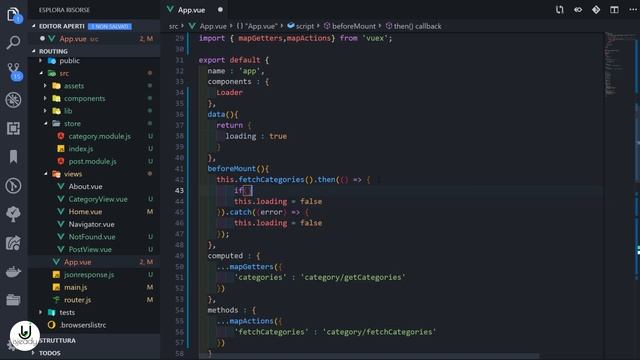Viewport: 640px width, 360px height.
Task: Open the Search view in activity bar
Action: point(13,42)
